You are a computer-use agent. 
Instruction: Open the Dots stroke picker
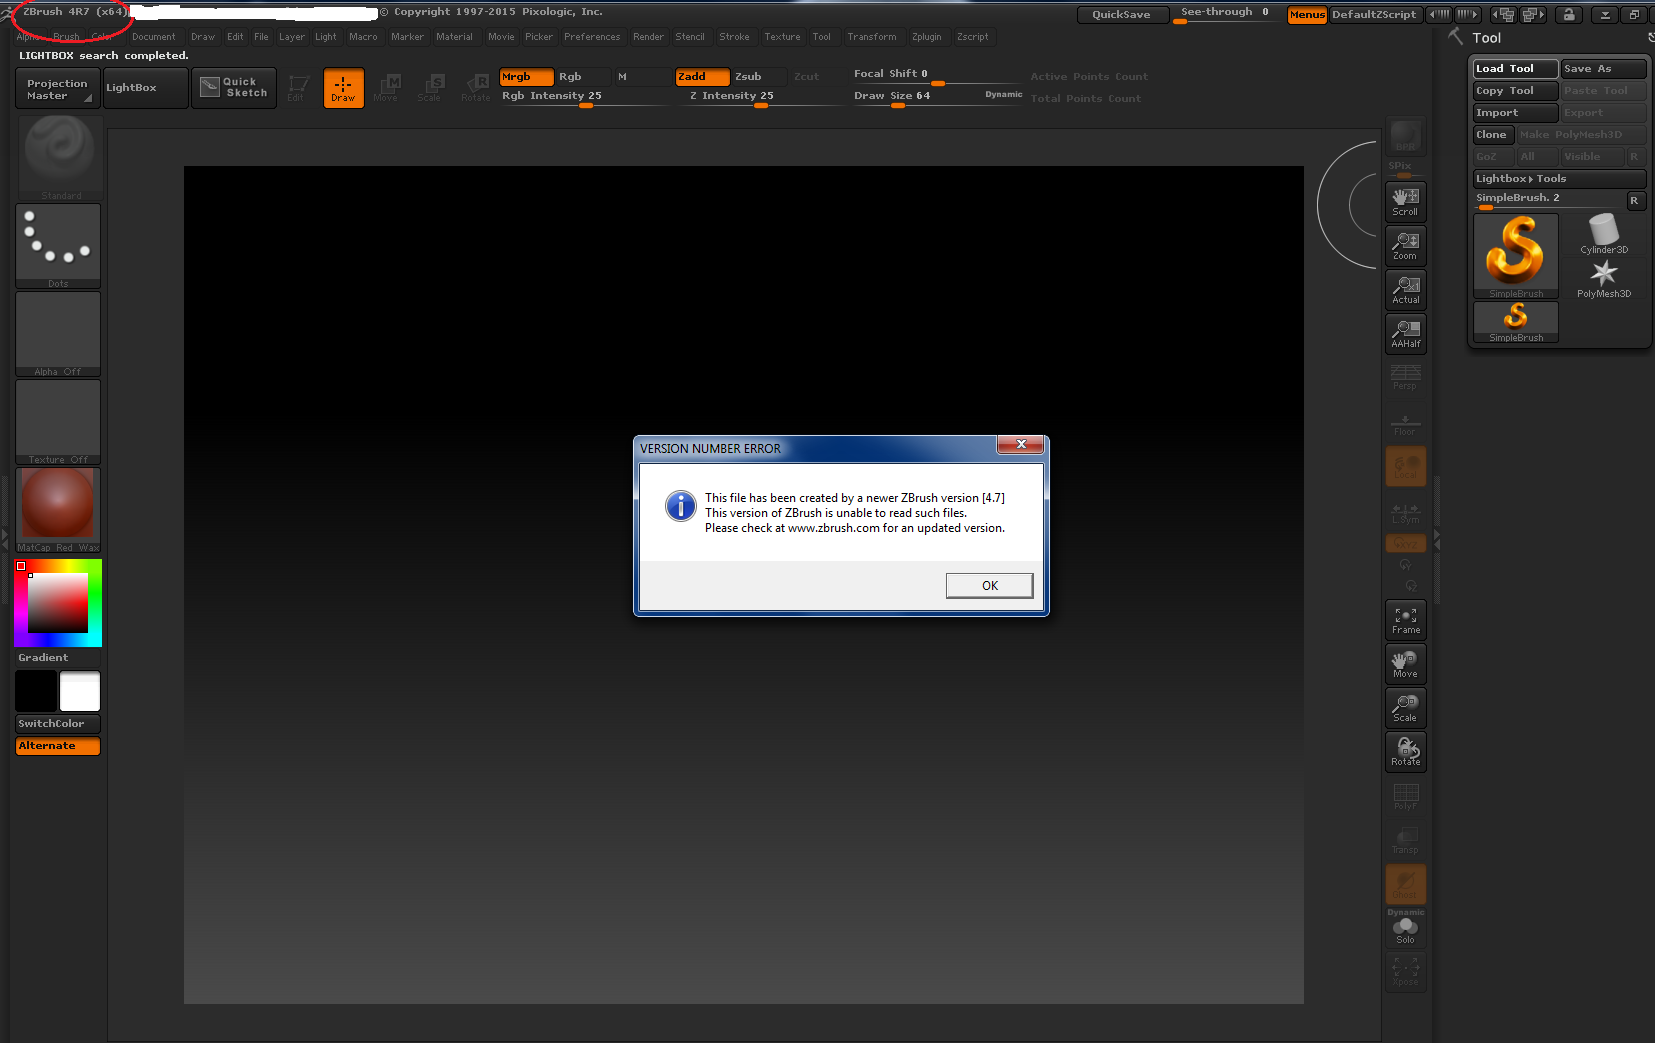coord(58,245)
